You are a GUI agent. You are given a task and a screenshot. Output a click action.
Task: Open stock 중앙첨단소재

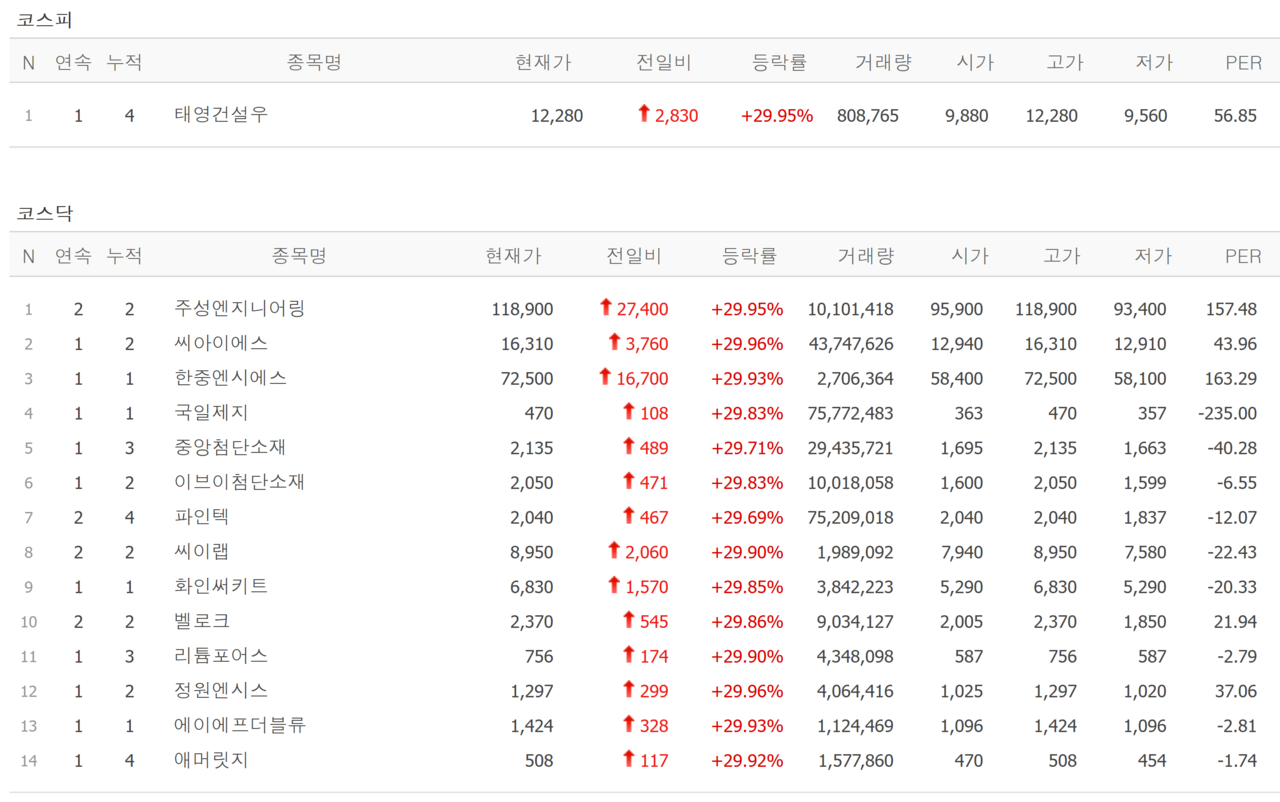point(230,447)
